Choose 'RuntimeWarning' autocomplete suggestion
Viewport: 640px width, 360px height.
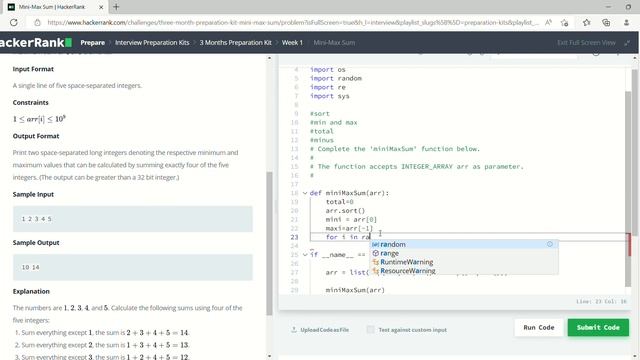[x=464, y=262]
